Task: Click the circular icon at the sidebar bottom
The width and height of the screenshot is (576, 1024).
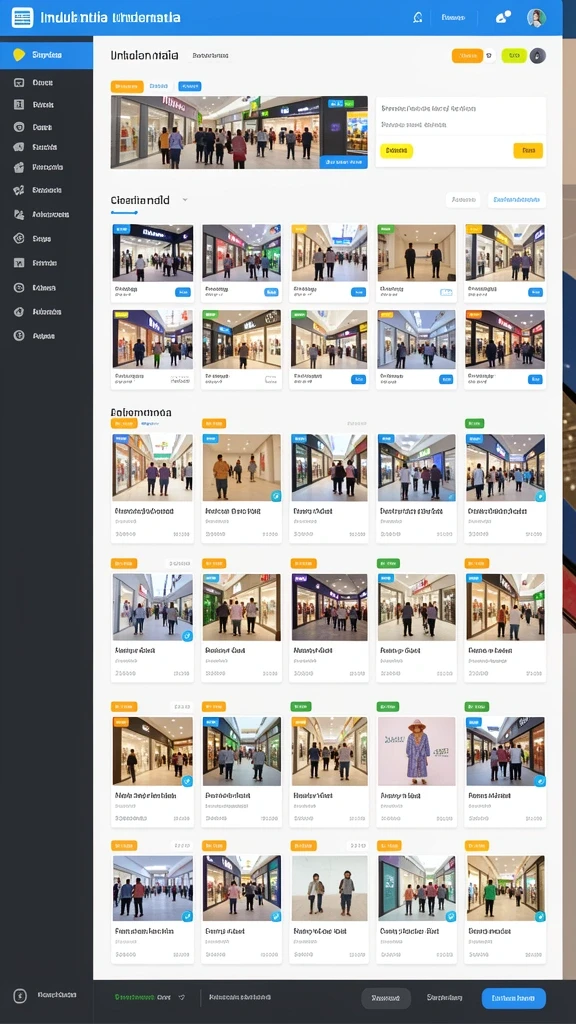Action: tap(20, 996)
